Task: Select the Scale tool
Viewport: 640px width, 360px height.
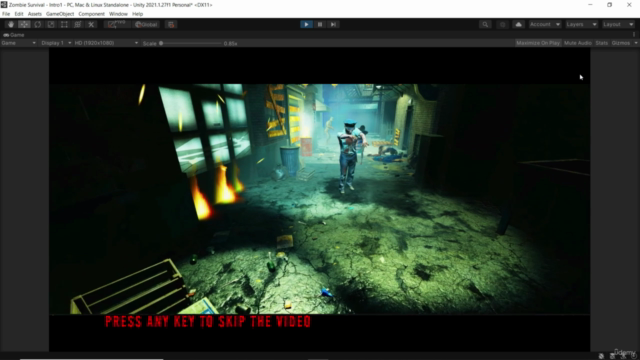Action: tap(51, 24)
